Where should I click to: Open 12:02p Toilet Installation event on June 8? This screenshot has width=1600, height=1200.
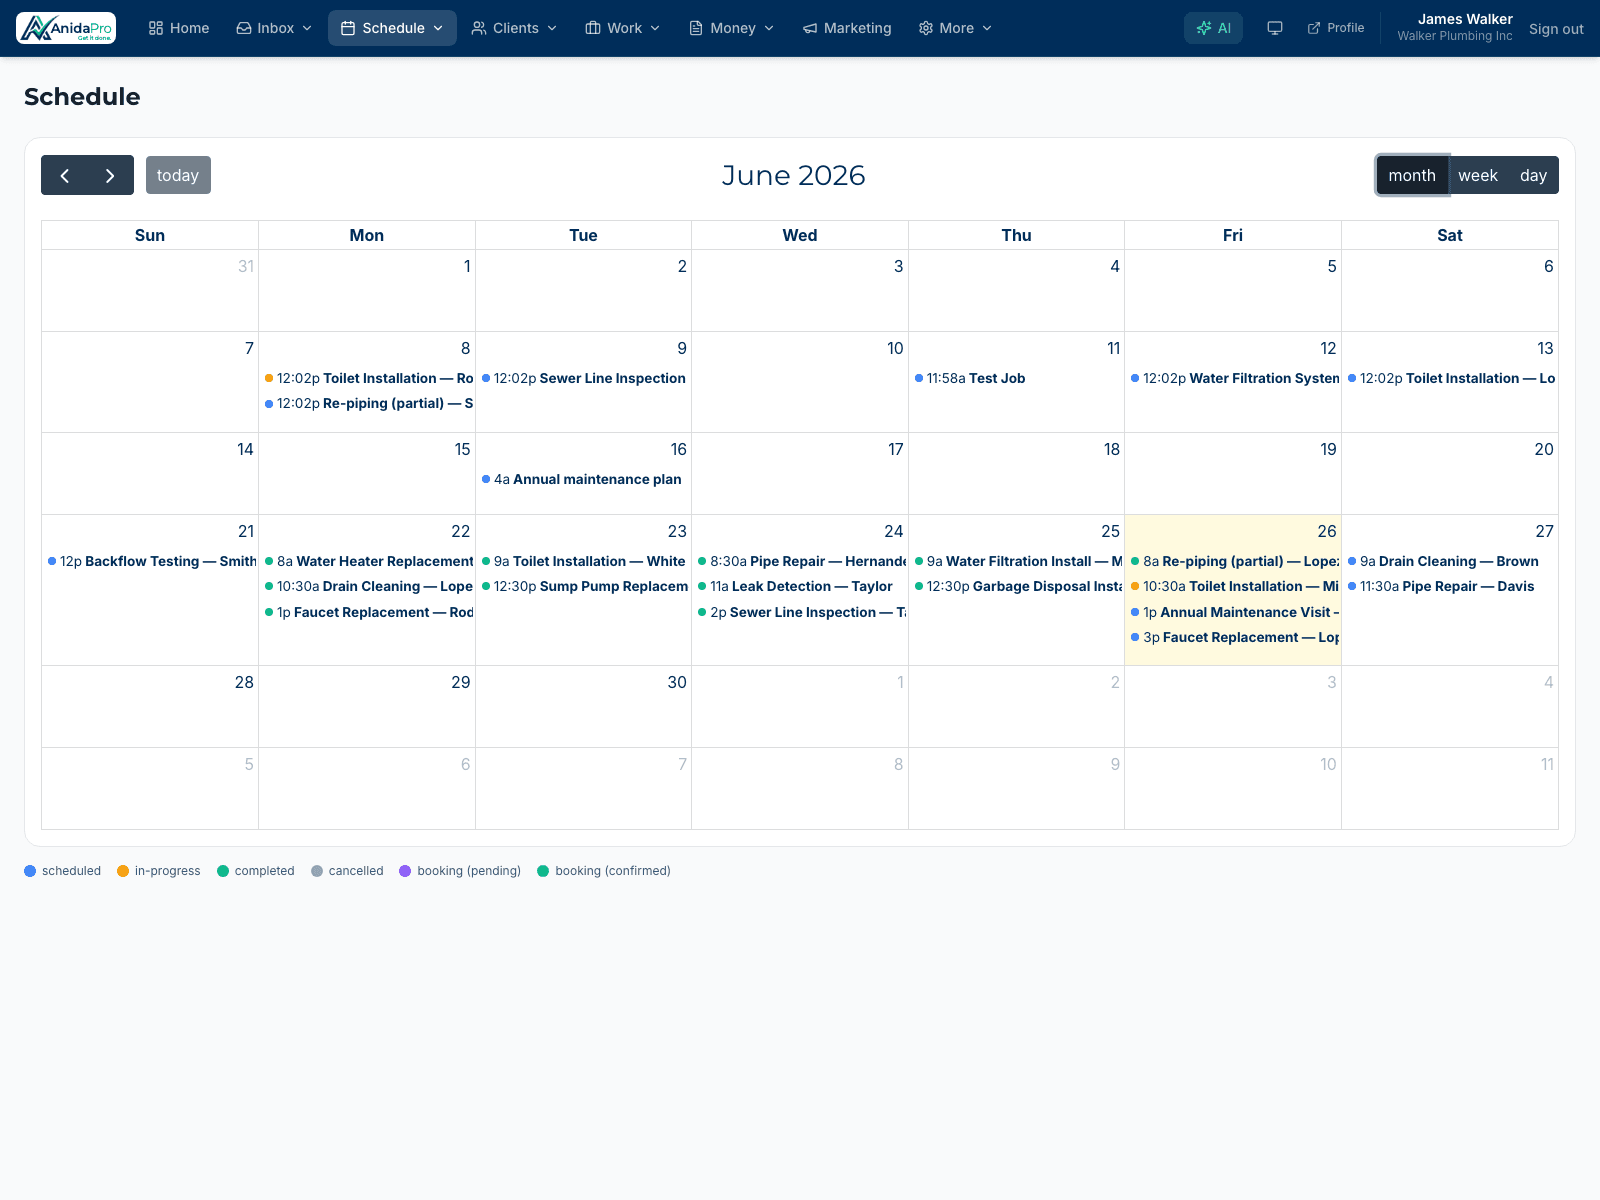pos(367,378)
